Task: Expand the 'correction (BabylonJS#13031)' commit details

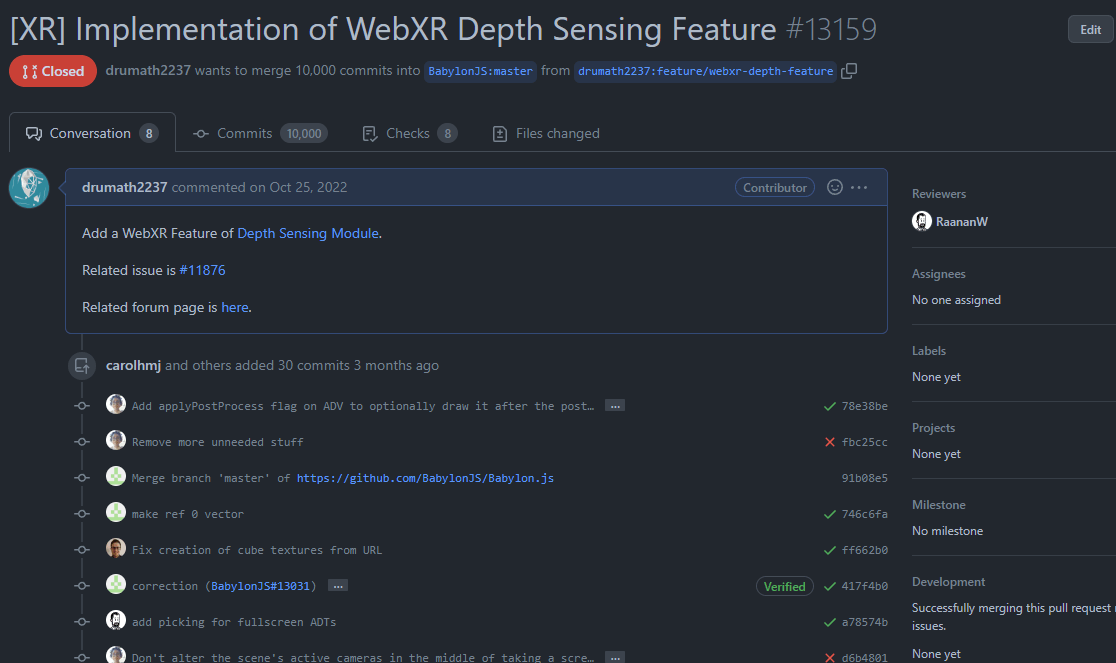Action: point(338,585)
